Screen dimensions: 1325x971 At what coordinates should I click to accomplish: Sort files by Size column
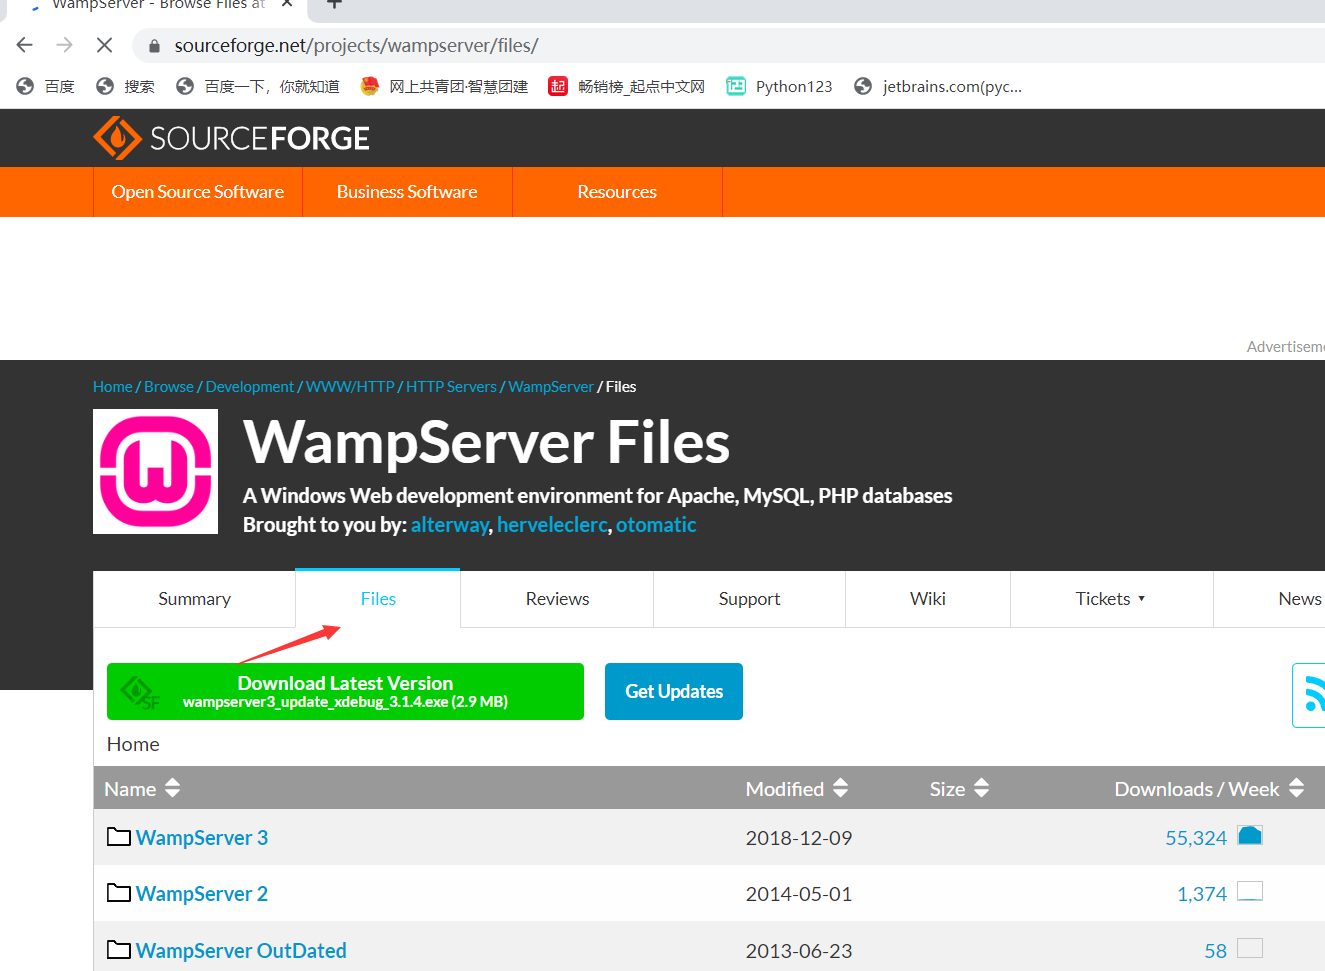coord(959,789)
